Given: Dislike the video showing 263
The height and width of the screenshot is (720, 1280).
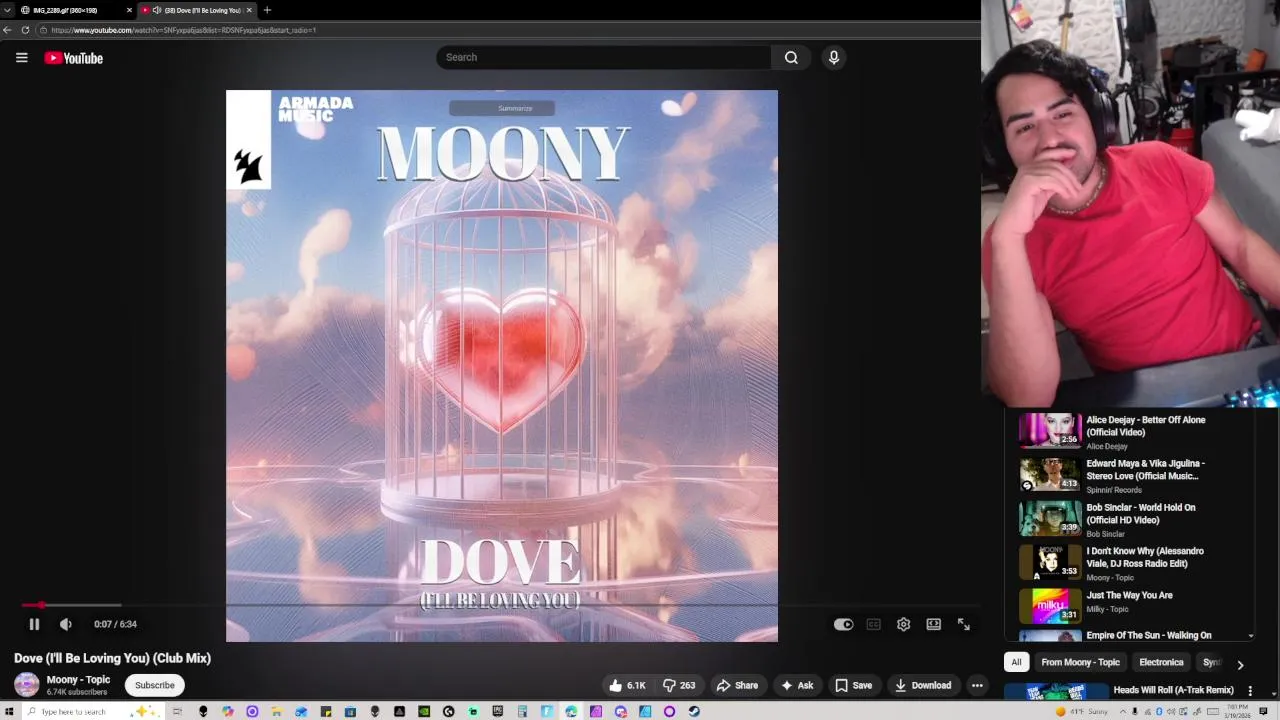Looking at the screenshot, I should (679, 685).
